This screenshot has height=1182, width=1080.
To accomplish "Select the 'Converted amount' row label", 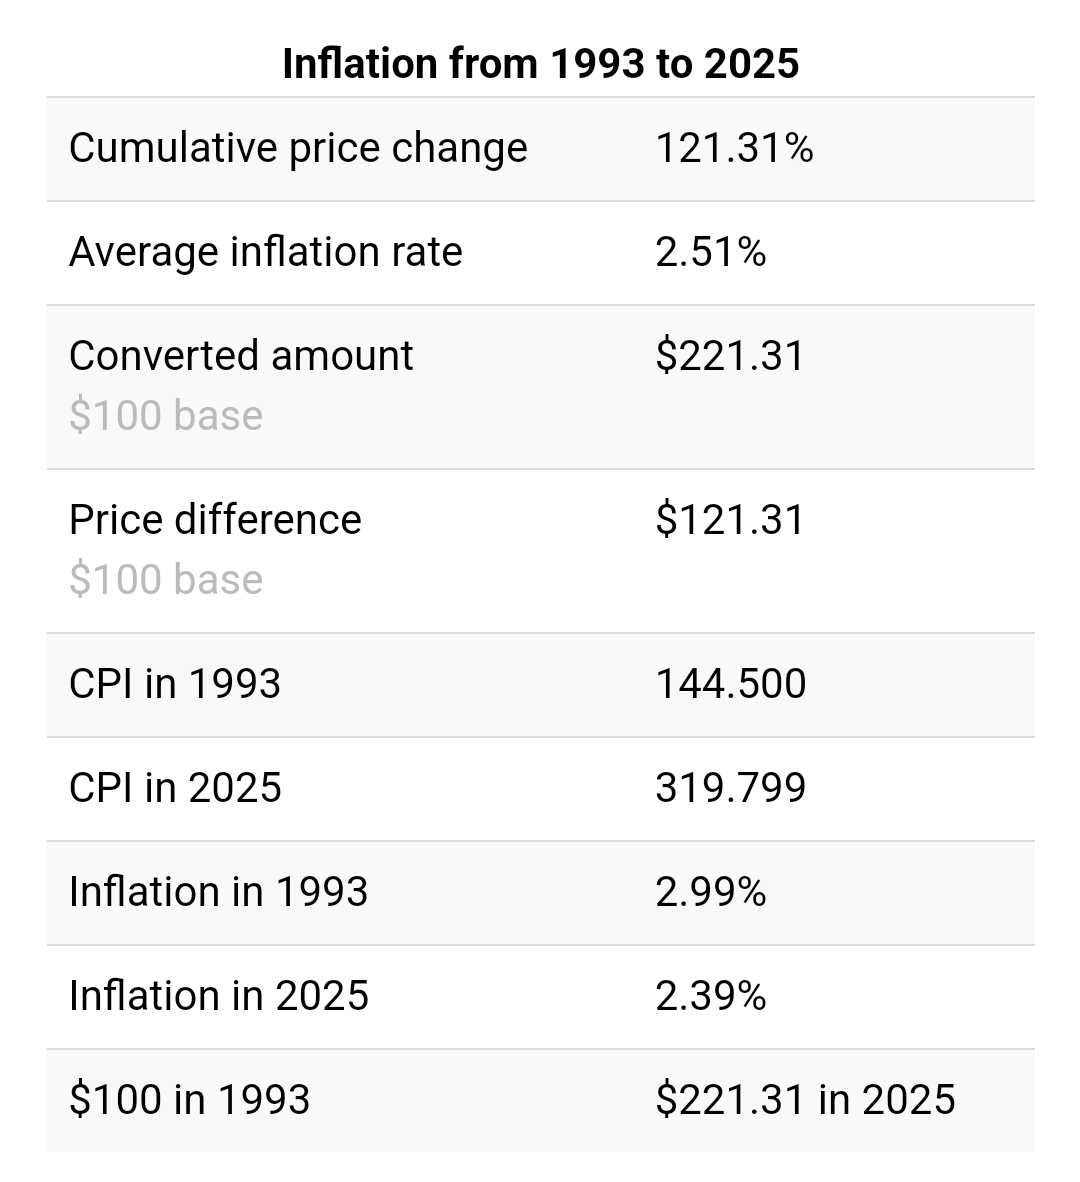I will point(241,356).
